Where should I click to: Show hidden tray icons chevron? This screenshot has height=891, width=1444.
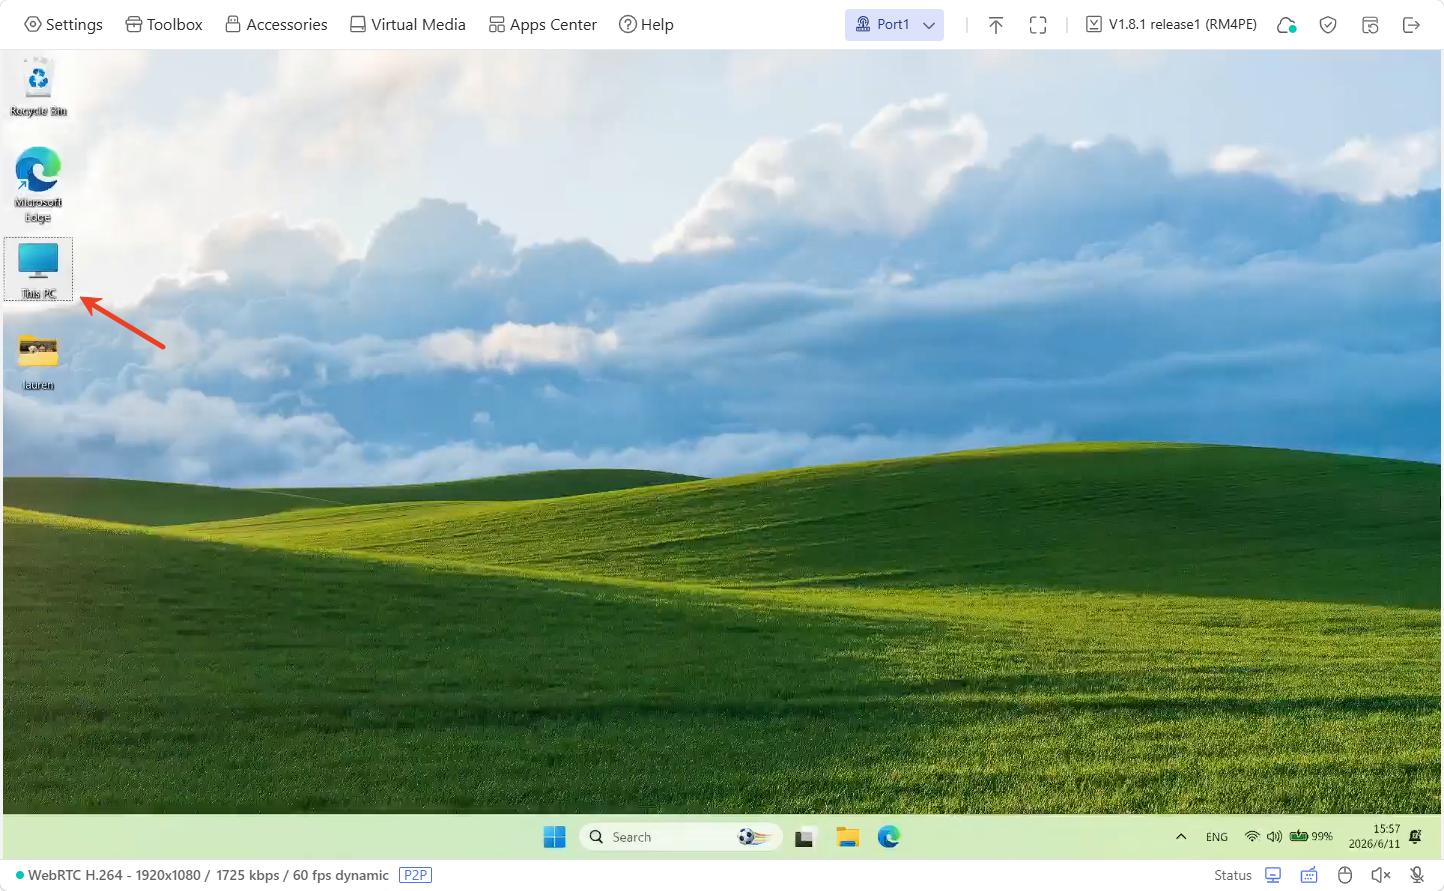[1181, 837]
